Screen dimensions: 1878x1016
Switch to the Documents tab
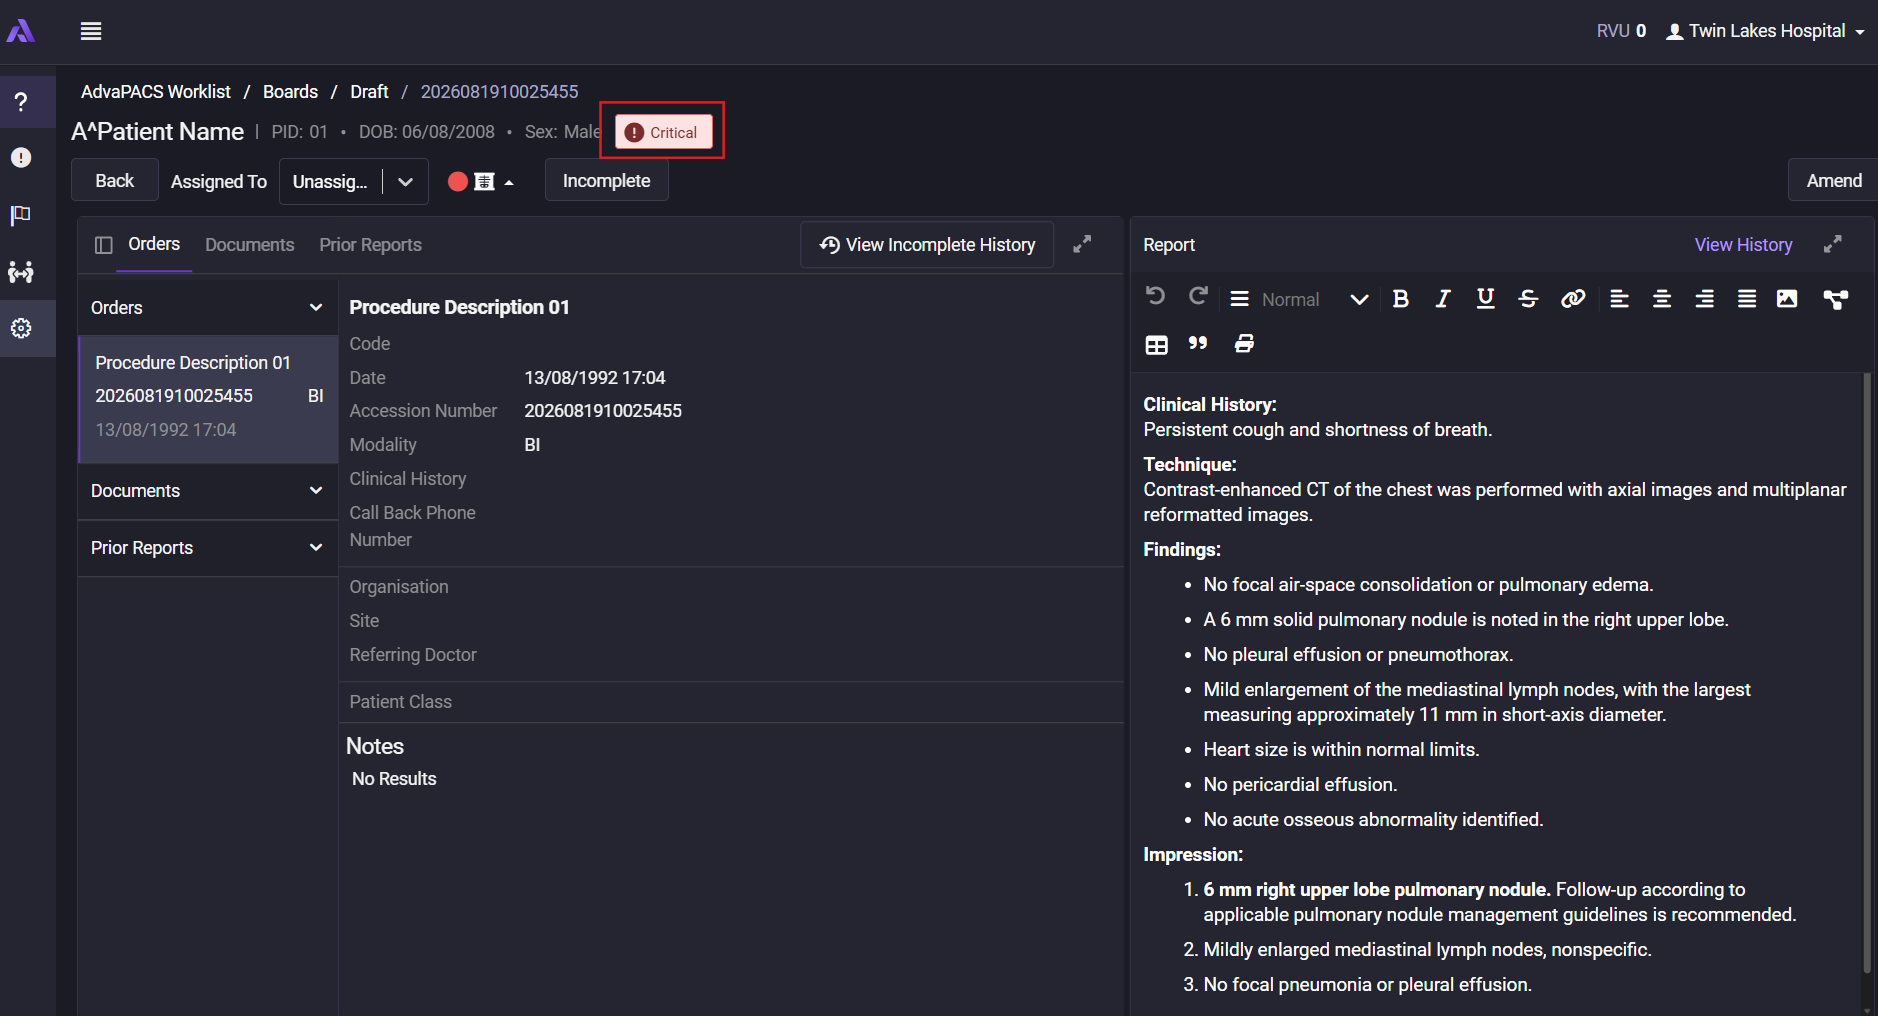click(250, 245)
